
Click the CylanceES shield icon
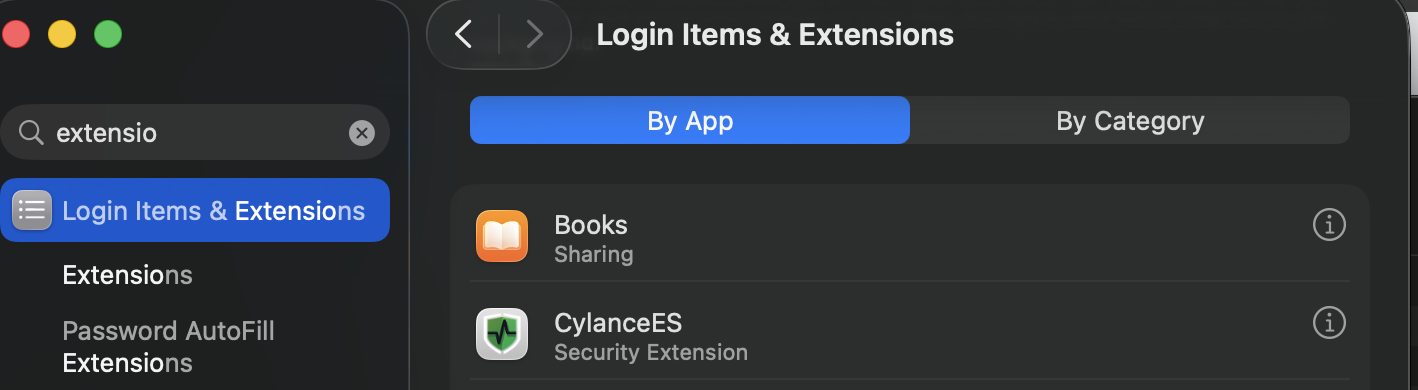tap(501, 334)
